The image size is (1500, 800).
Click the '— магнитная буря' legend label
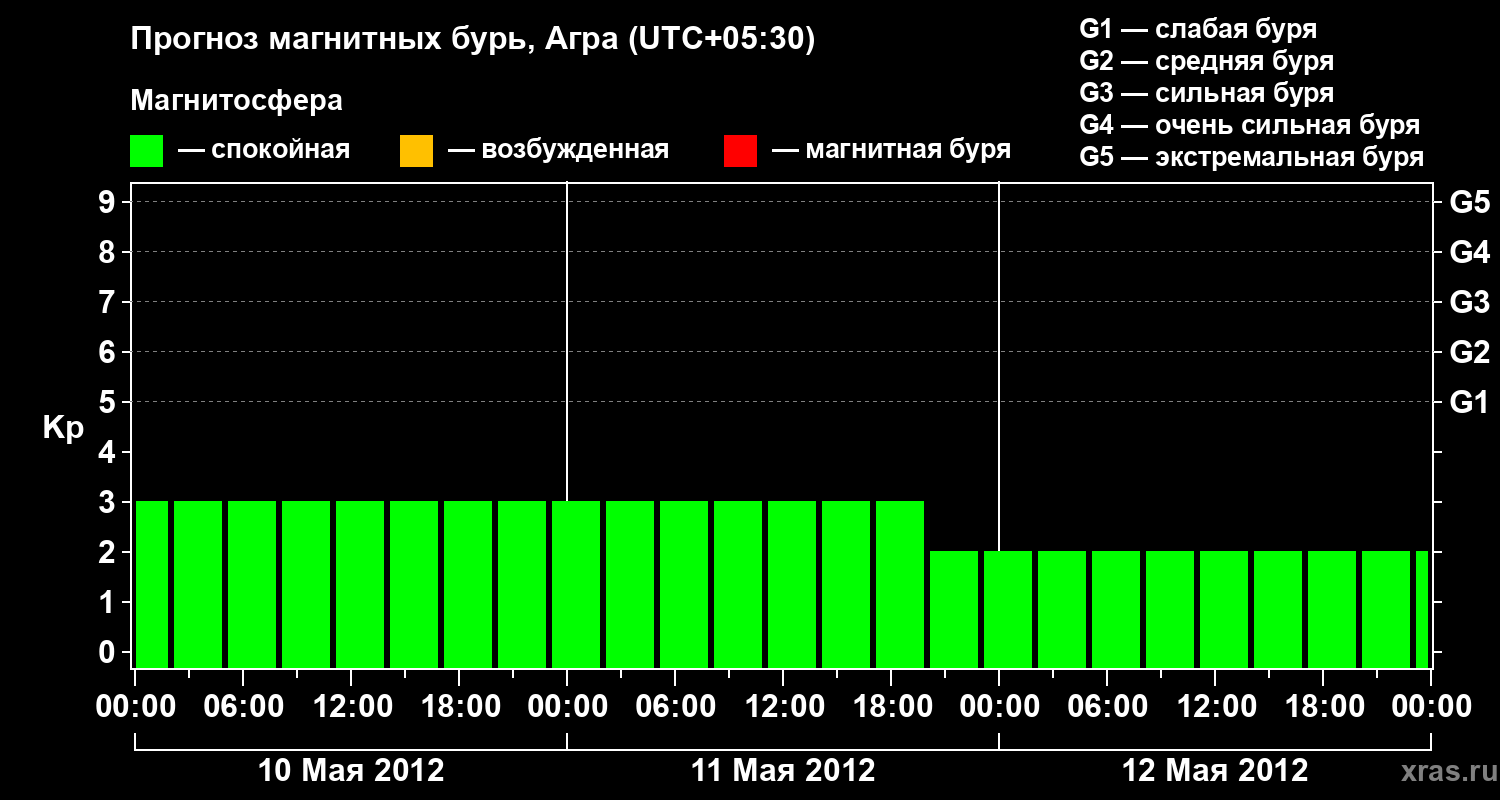(x=891, y=150)
